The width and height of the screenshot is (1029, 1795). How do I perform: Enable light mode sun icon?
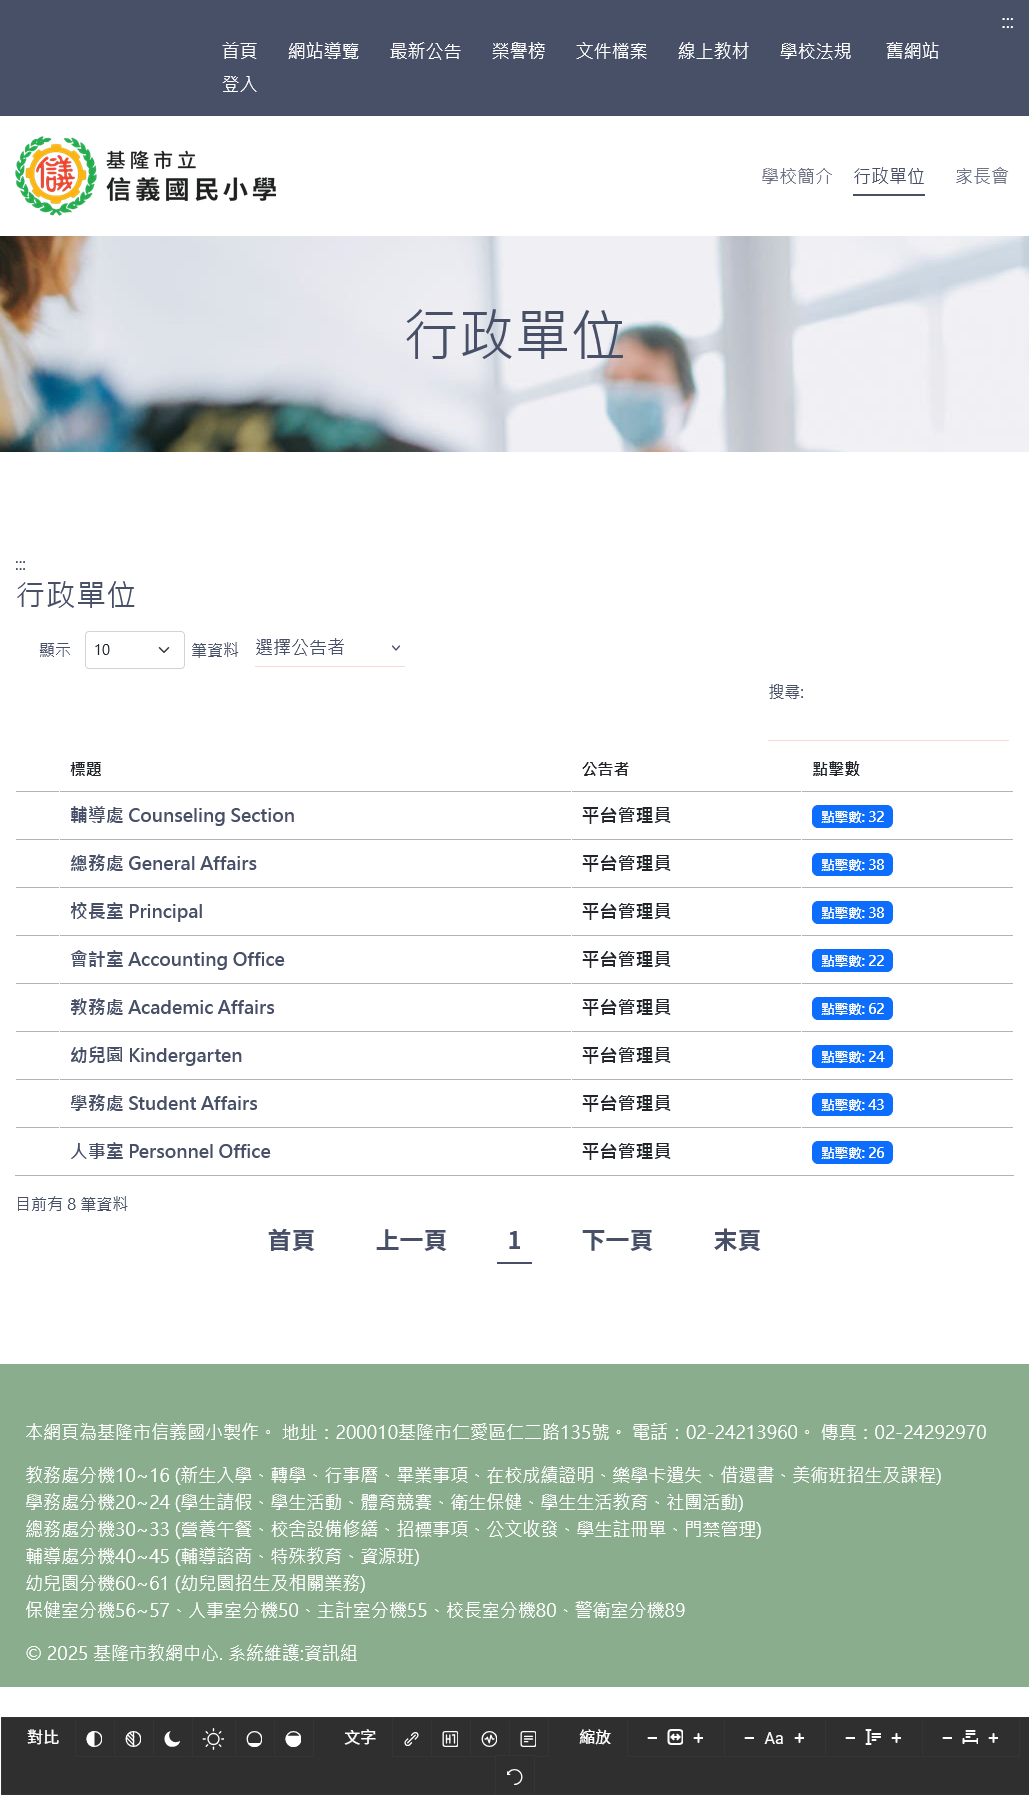point(213,1739)
